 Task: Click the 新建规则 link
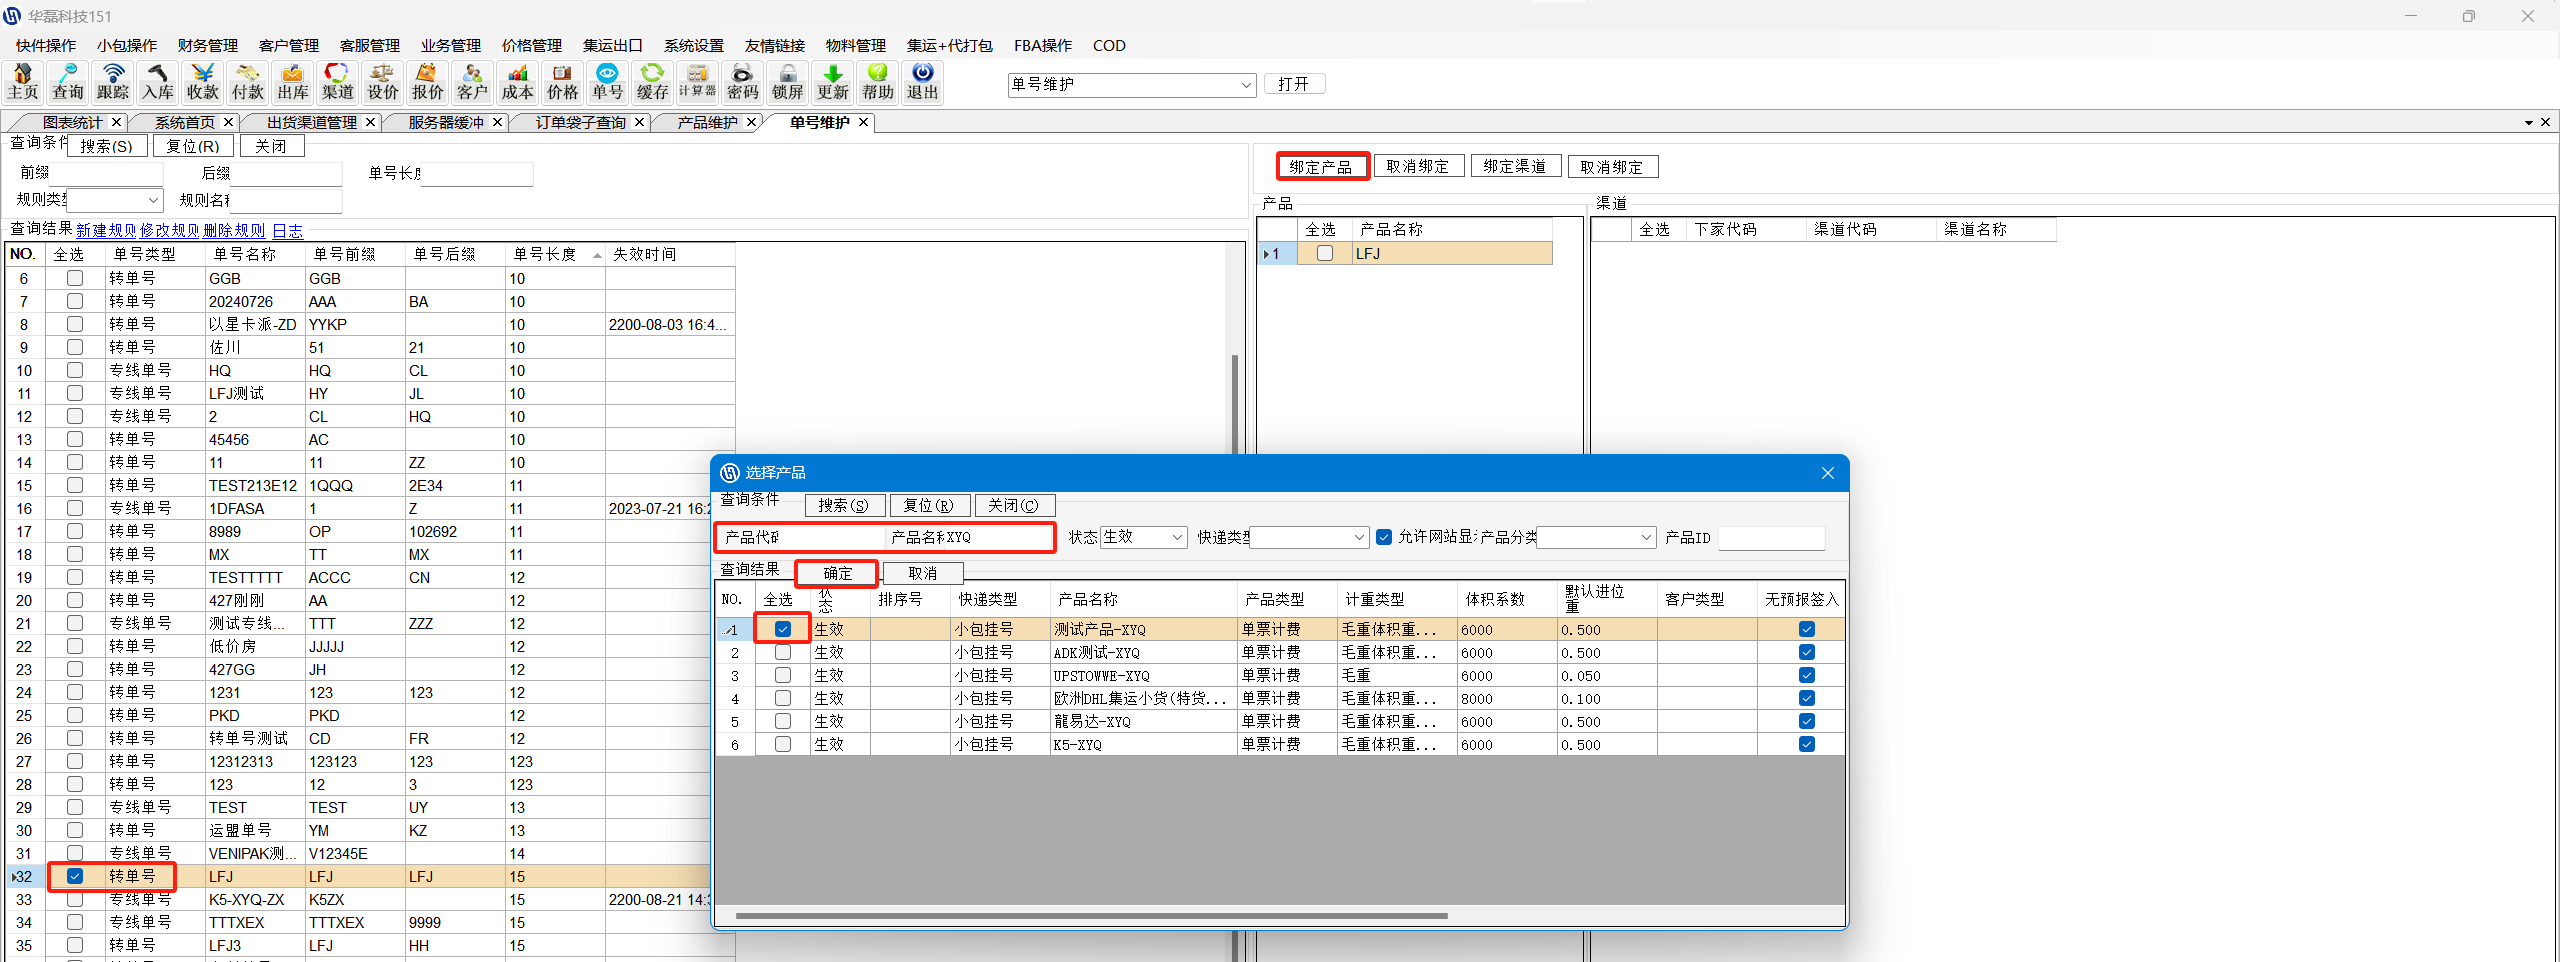(x=106, y=231)
